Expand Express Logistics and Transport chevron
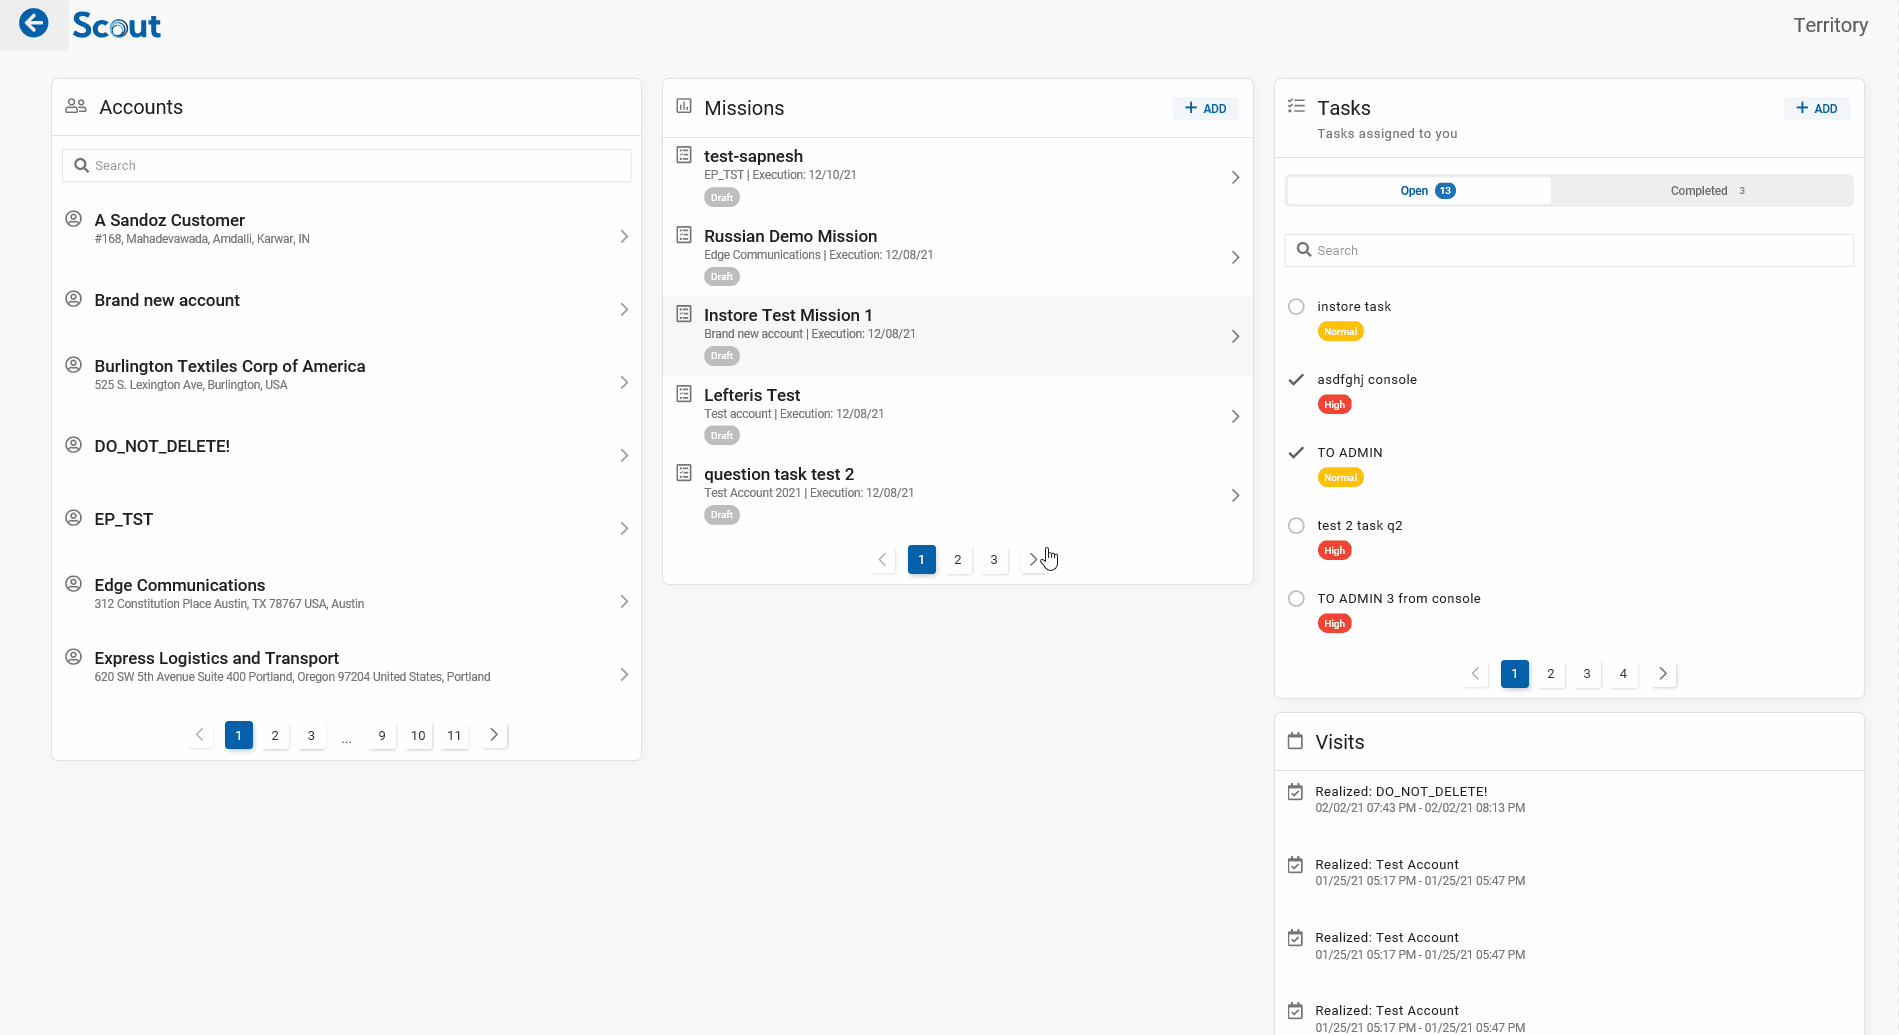1899x1035 pixels. pyautogui.click(x=624, y=675)
